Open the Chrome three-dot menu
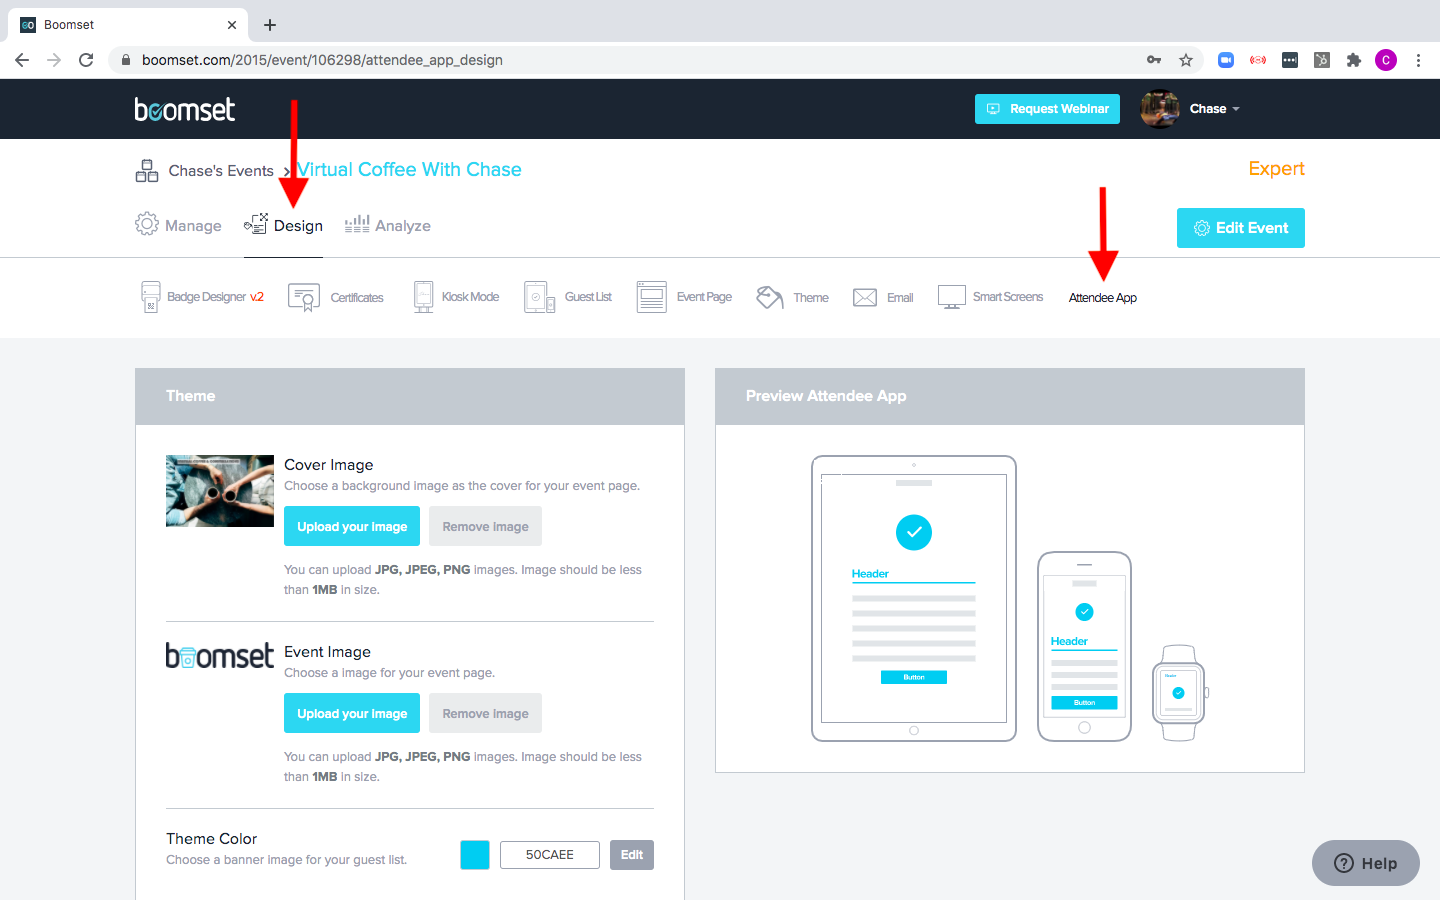This screenshot has height=900, width=1440. (1418, 60)
